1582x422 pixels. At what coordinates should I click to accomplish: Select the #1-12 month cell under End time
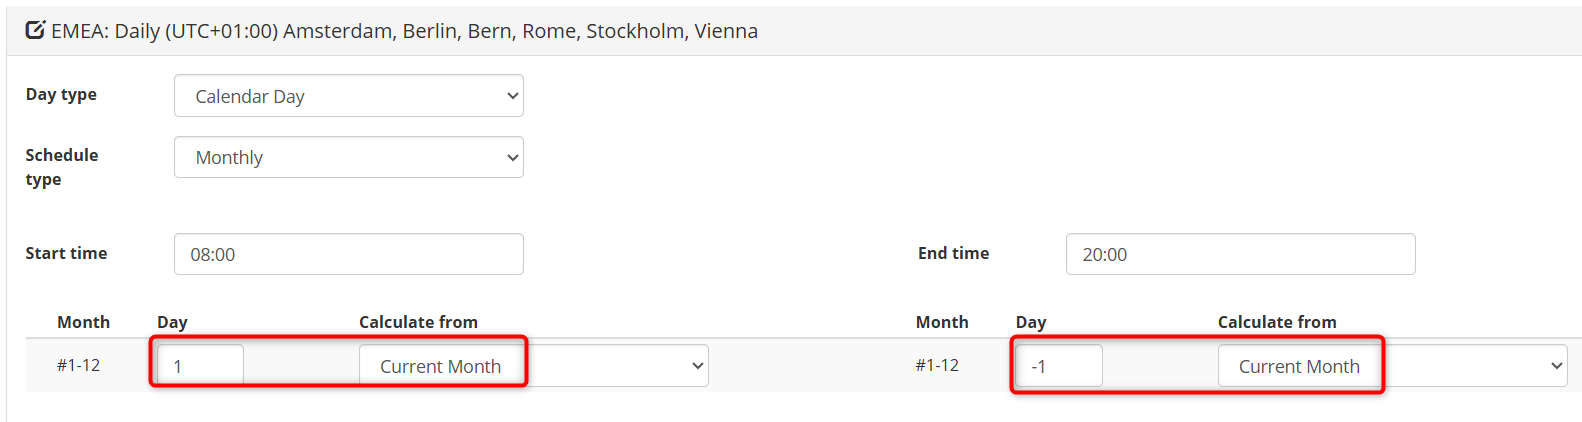[x=937, y=365]
